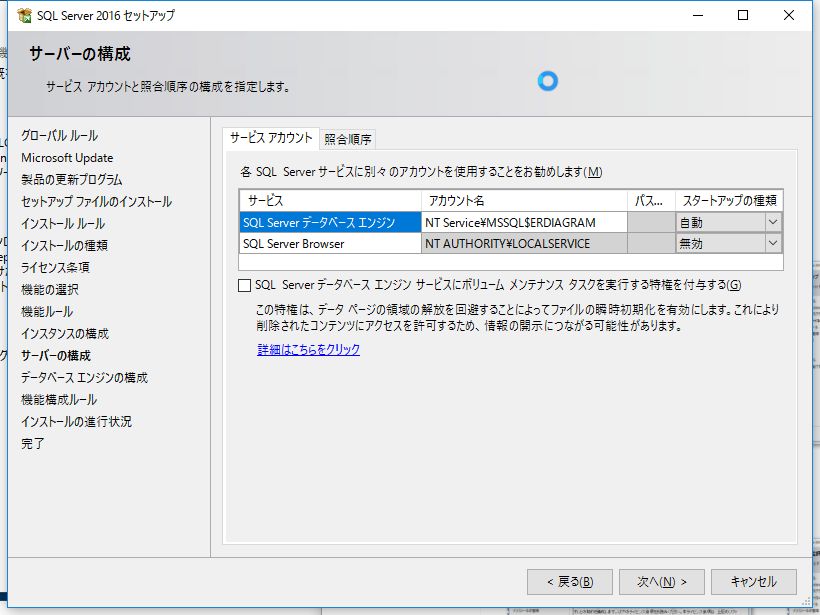The height and width of the screenshot is (615, 820).
Task: Switch to the 照合順序 tab
Action: pyautogui.click(x=348, y=139)
